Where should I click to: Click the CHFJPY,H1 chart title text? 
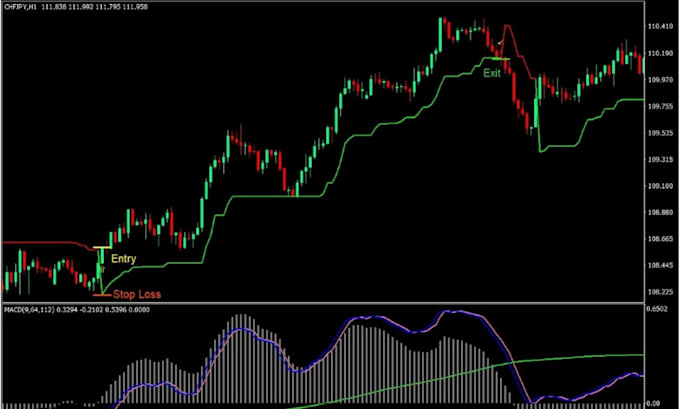click(x=20, y=7)
